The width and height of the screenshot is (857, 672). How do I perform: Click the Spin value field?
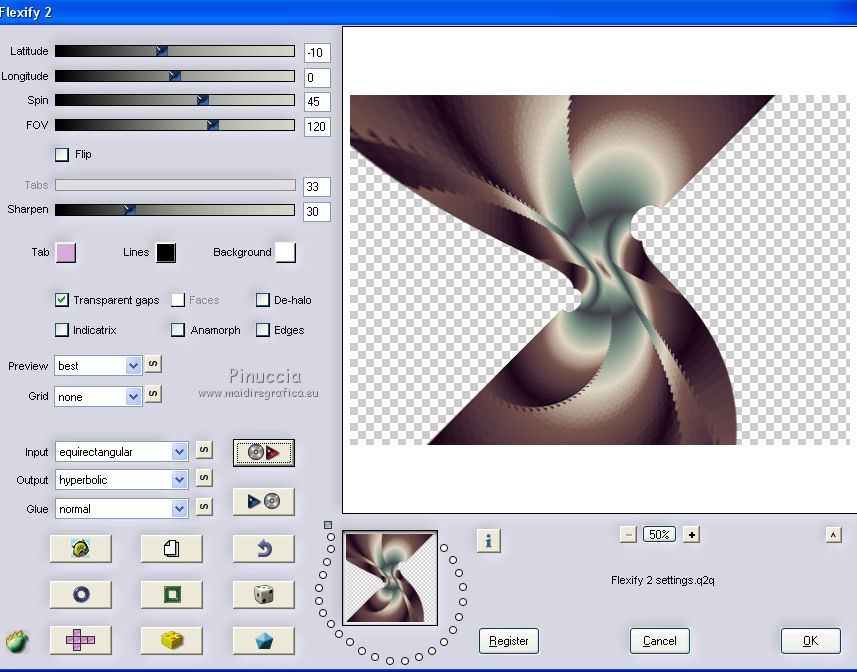coord(317,102)
